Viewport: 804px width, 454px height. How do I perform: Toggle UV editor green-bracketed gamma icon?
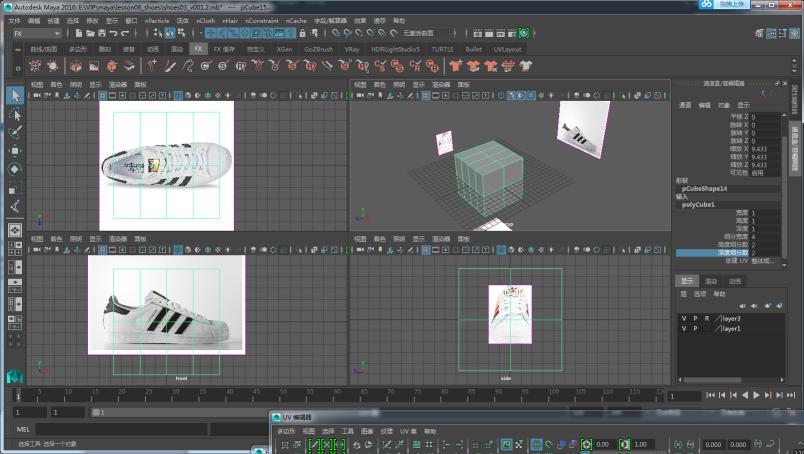click(624, 444)
